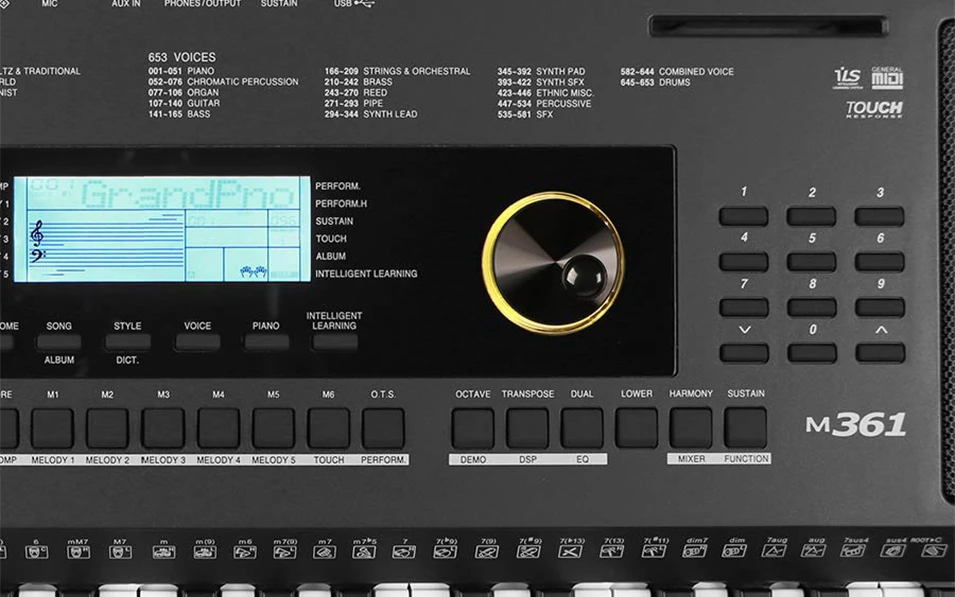Click number 7 on the numeric keypad
The width and height of the screenshot is (955, 597).
(744, 307)
